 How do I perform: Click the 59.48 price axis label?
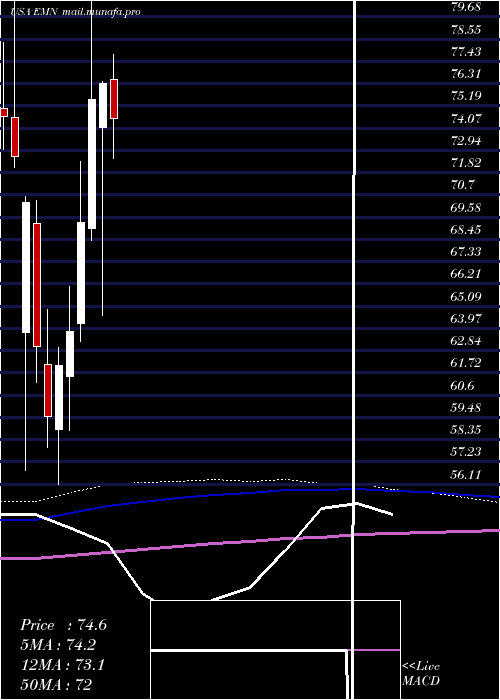(467, 408)
